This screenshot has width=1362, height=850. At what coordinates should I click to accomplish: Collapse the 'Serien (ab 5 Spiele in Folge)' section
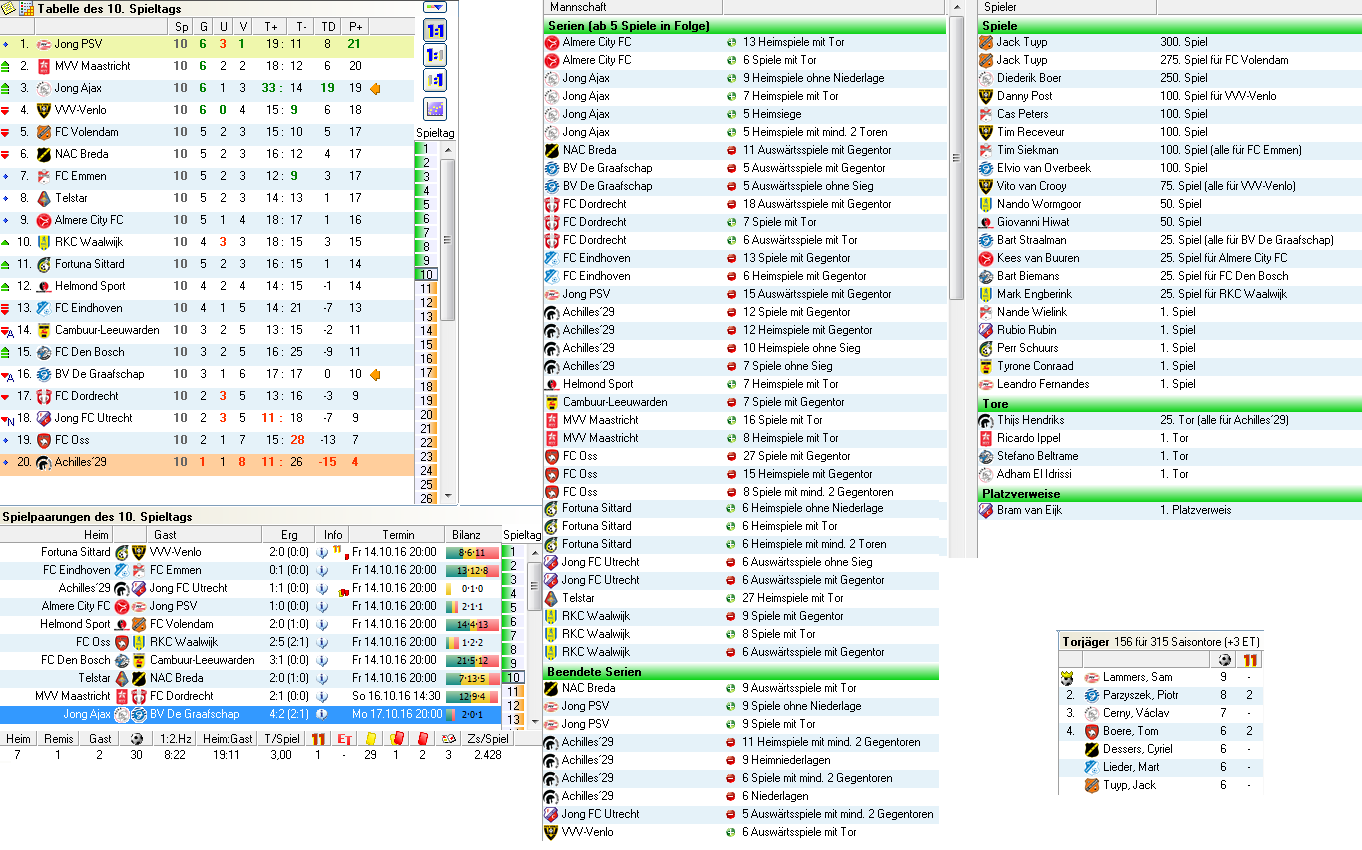744,25
